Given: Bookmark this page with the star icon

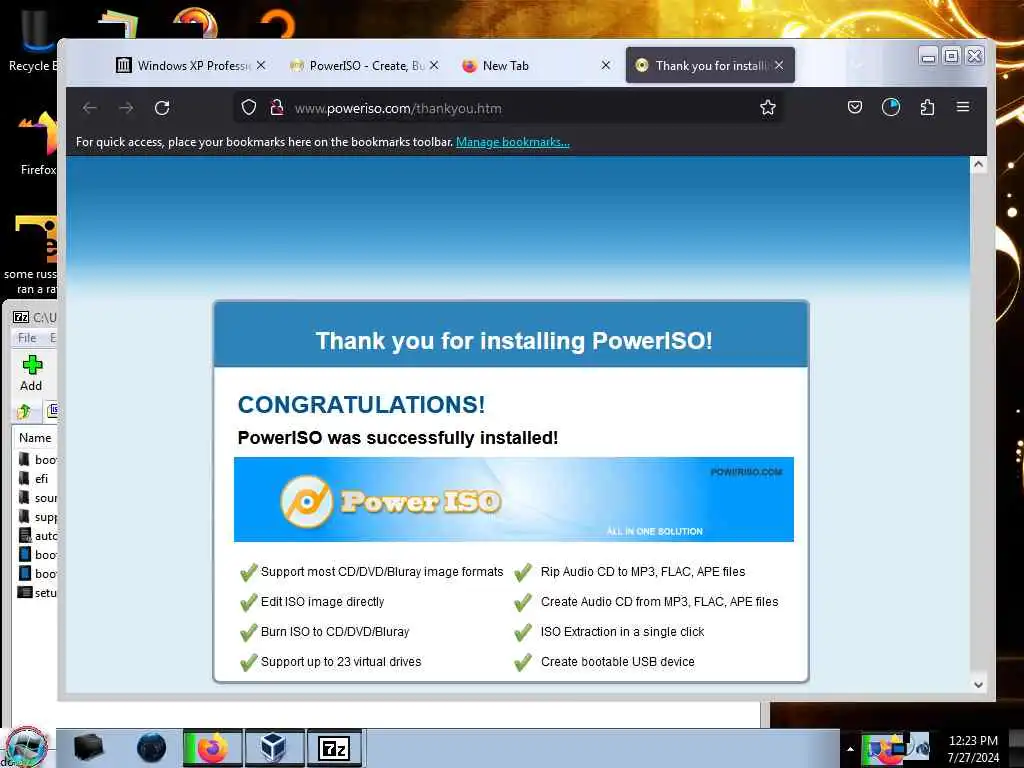Looking at the screenshot, I should coord(768,108).
